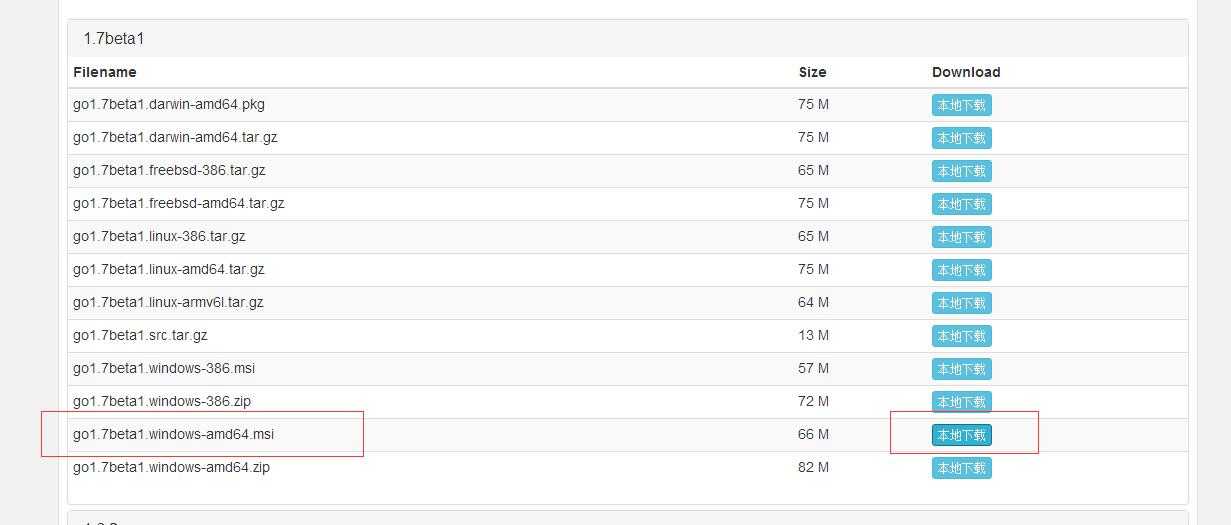This screenshot has width=1231, height=525.
Task: Click 本地下载 for linux-armv6l.tar.gz
Action: point(961,303)
